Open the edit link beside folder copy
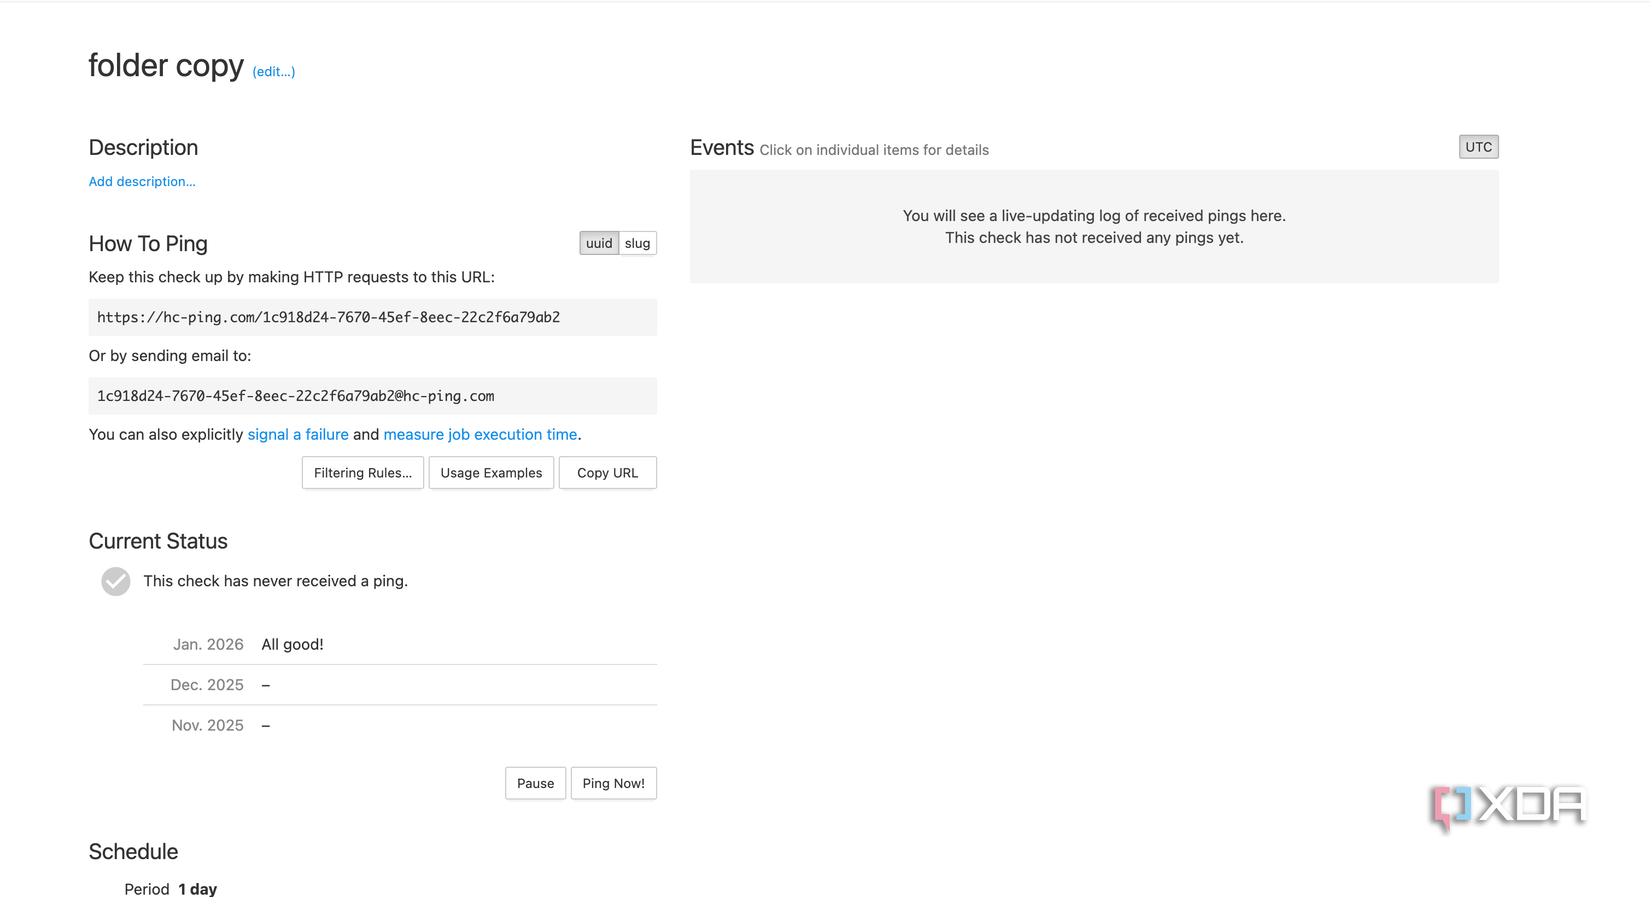This screenshot has width=1650, height=897. click(274, 72)
